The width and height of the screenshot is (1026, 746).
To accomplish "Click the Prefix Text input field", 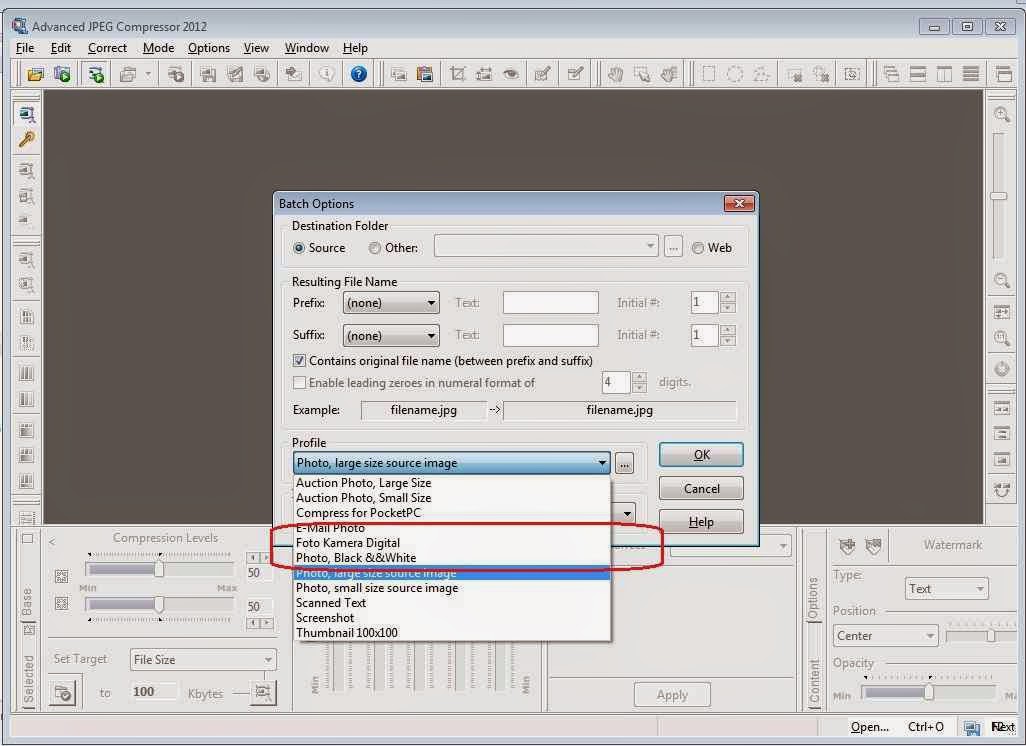I will (x=550, y=303).
